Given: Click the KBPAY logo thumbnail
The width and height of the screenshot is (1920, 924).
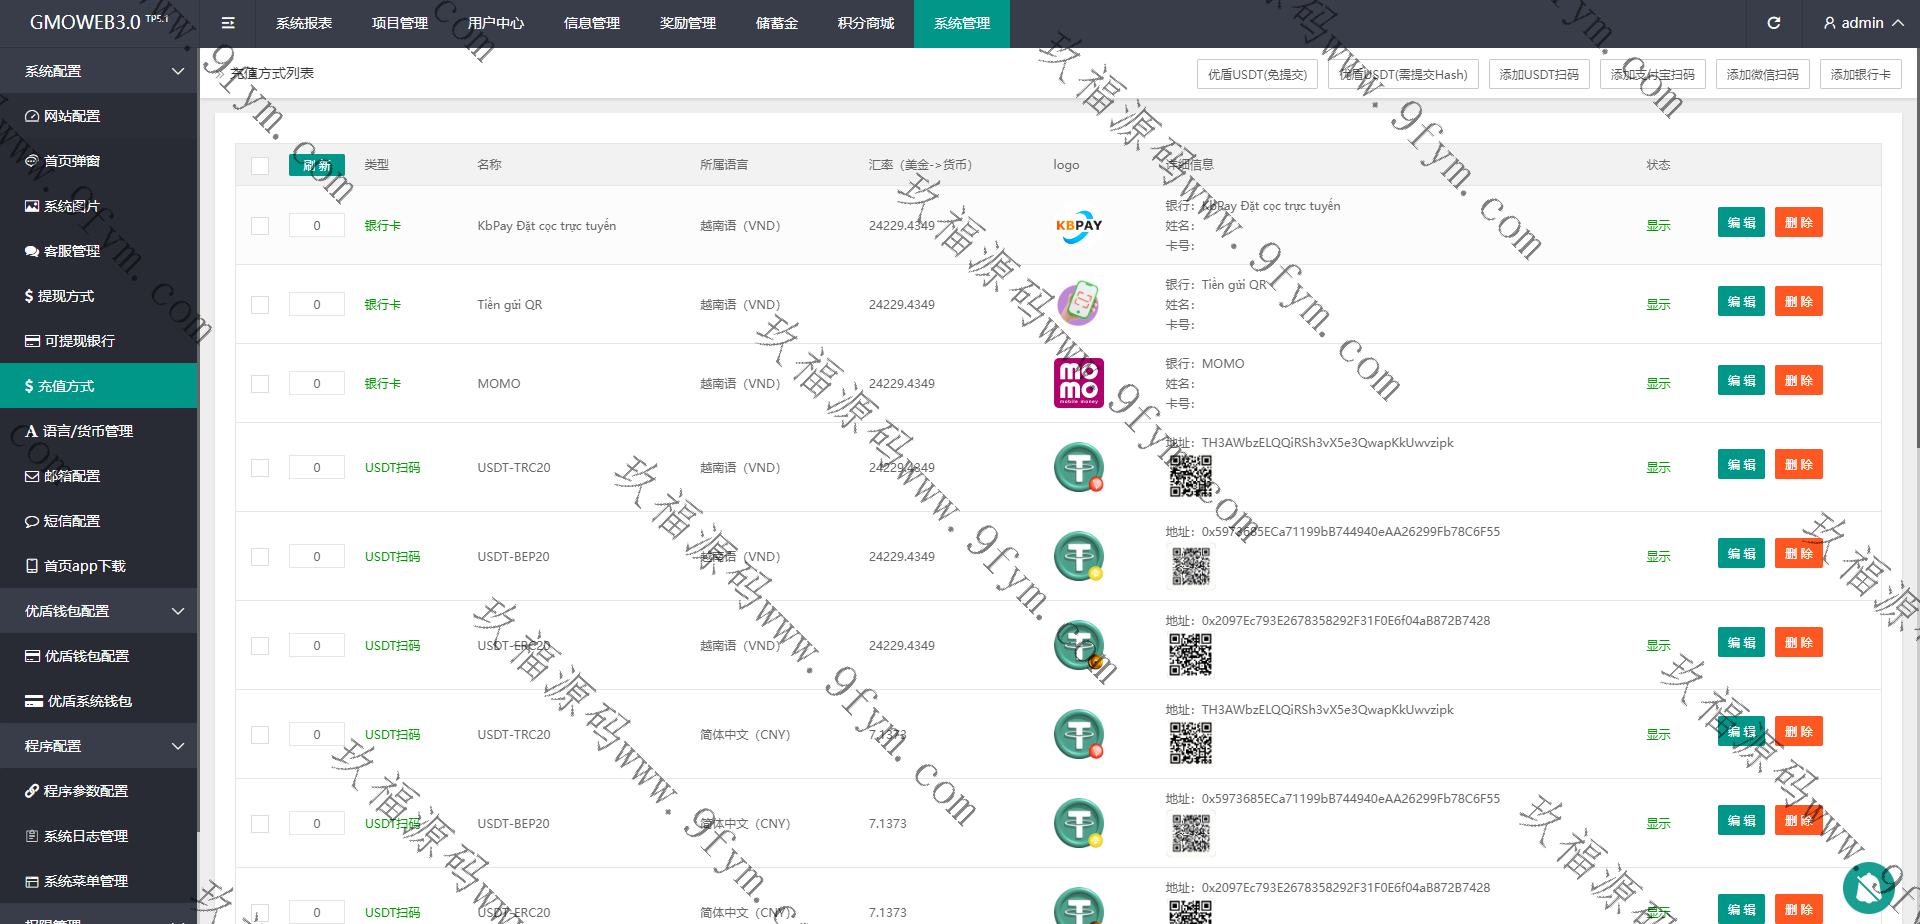Looking at the screenshot, I should click(x=1078, y=225).
